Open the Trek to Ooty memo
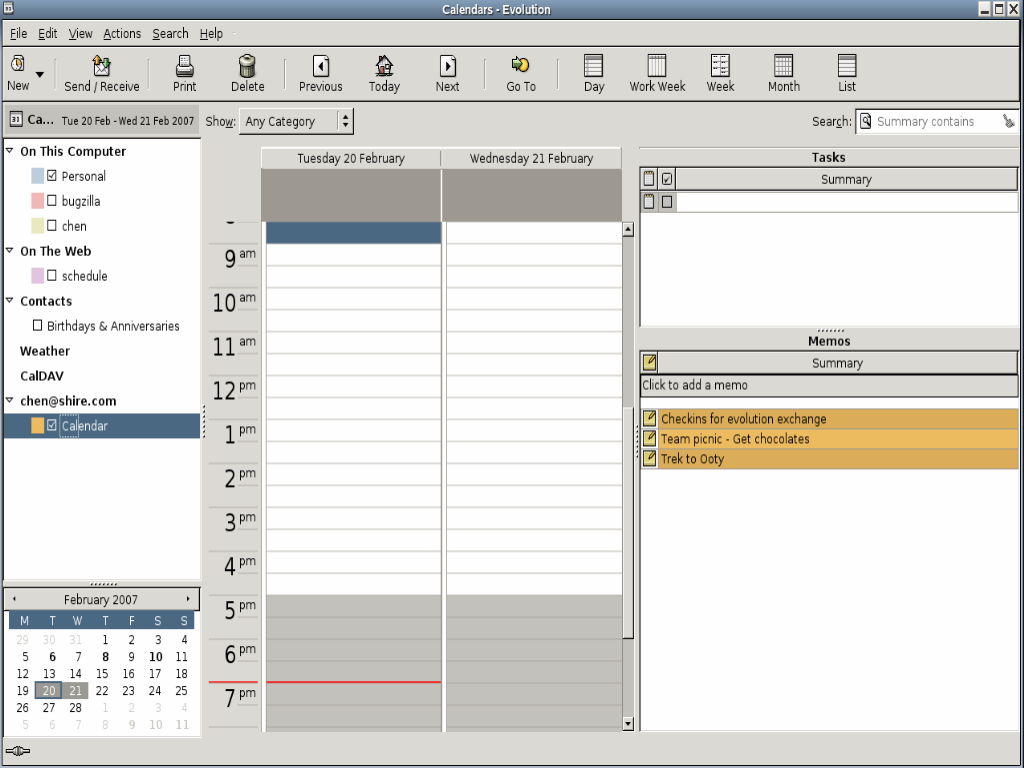1024x768 pixels. [692, 459]
